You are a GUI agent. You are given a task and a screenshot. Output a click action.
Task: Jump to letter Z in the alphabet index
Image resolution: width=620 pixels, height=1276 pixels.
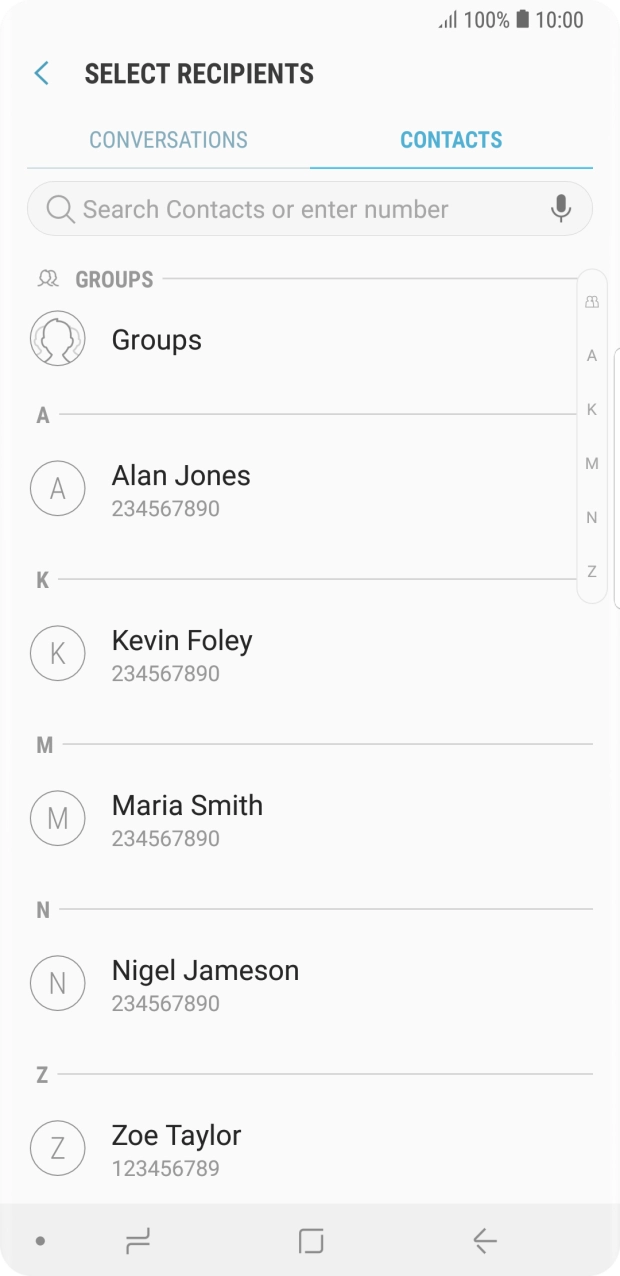[591, 571]
